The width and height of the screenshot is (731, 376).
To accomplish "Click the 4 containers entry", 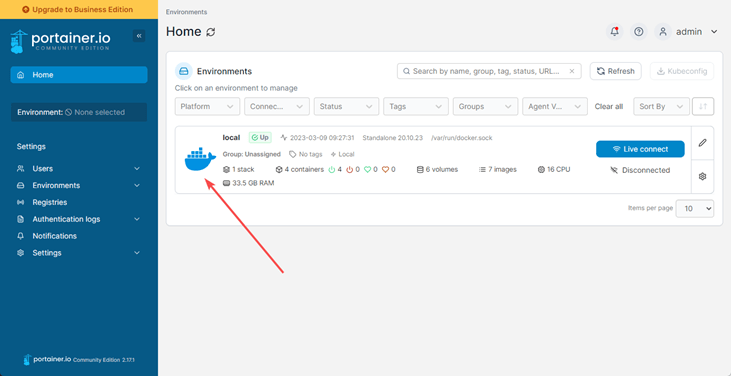I will click(x=300, y=170).
